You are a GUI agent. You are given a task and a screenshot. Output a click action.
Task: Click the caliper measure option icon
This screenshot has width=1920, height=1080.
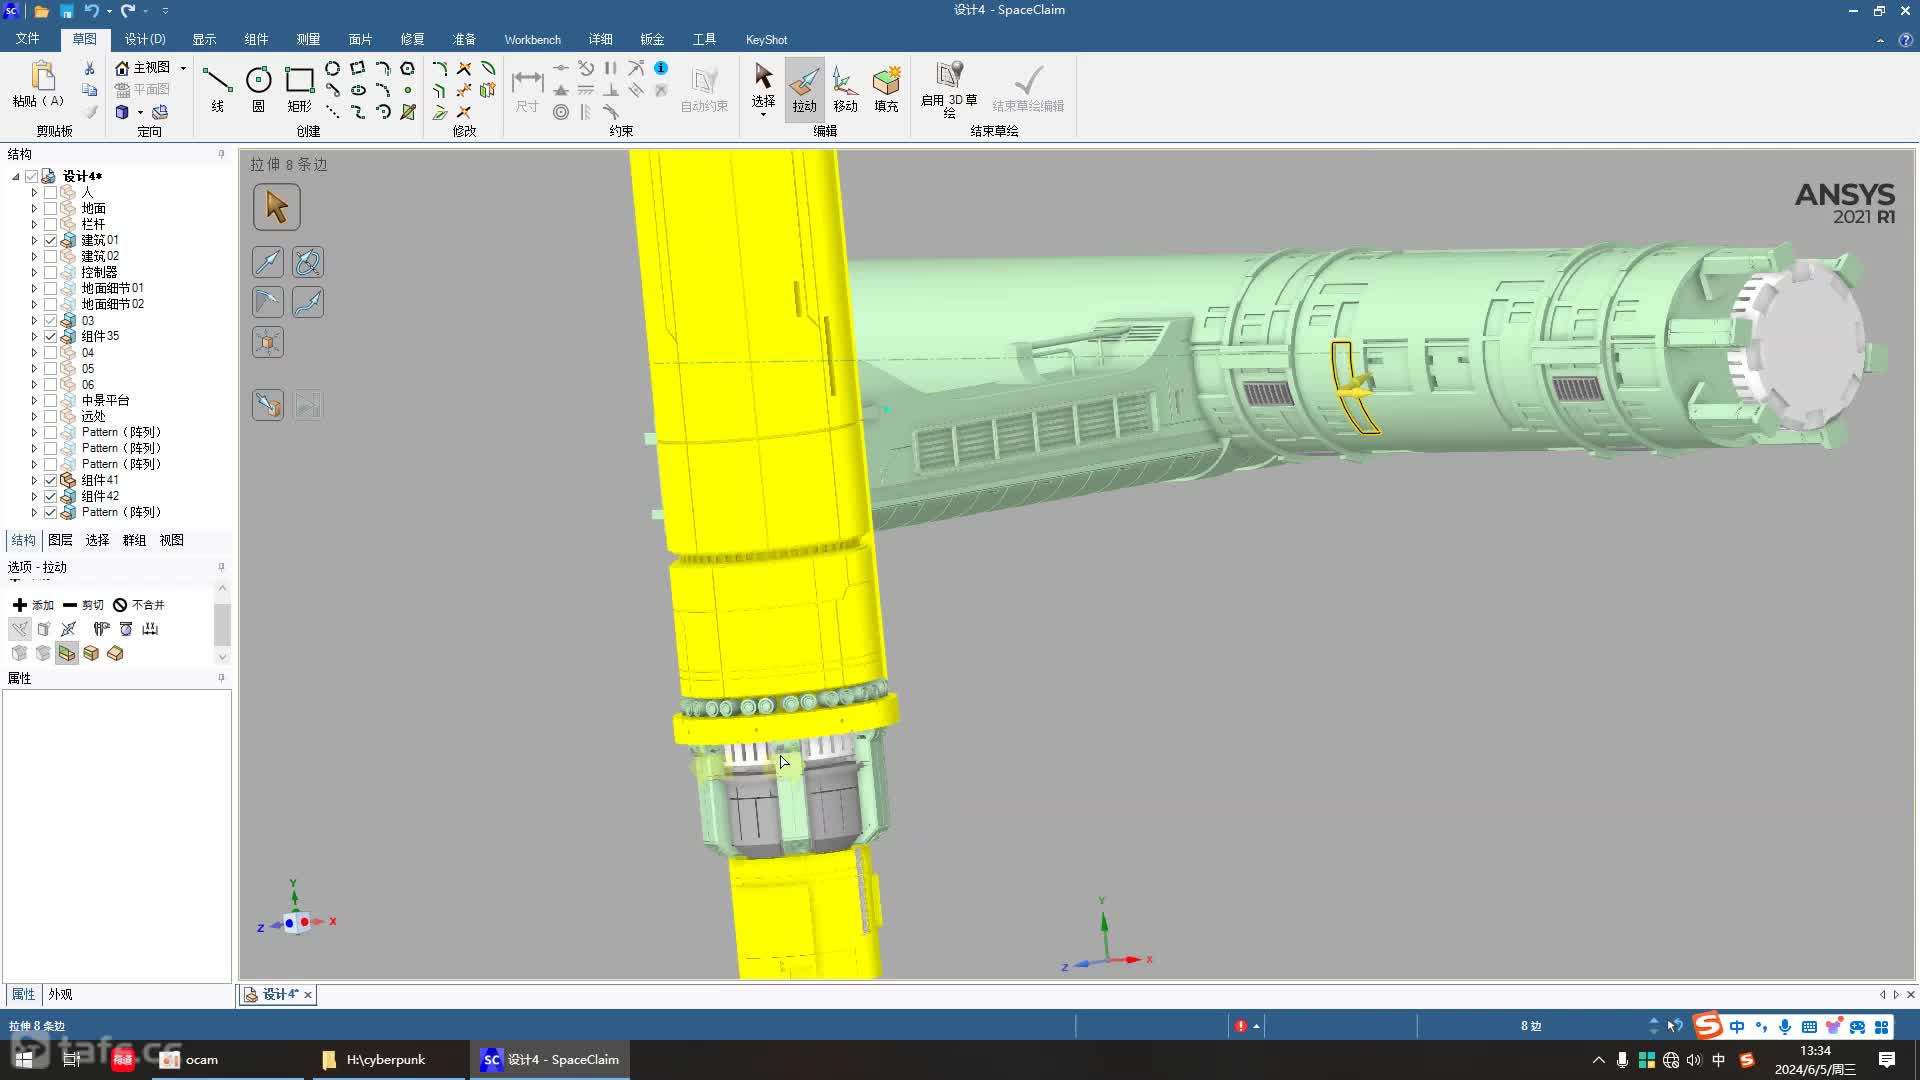coord(101,629)
